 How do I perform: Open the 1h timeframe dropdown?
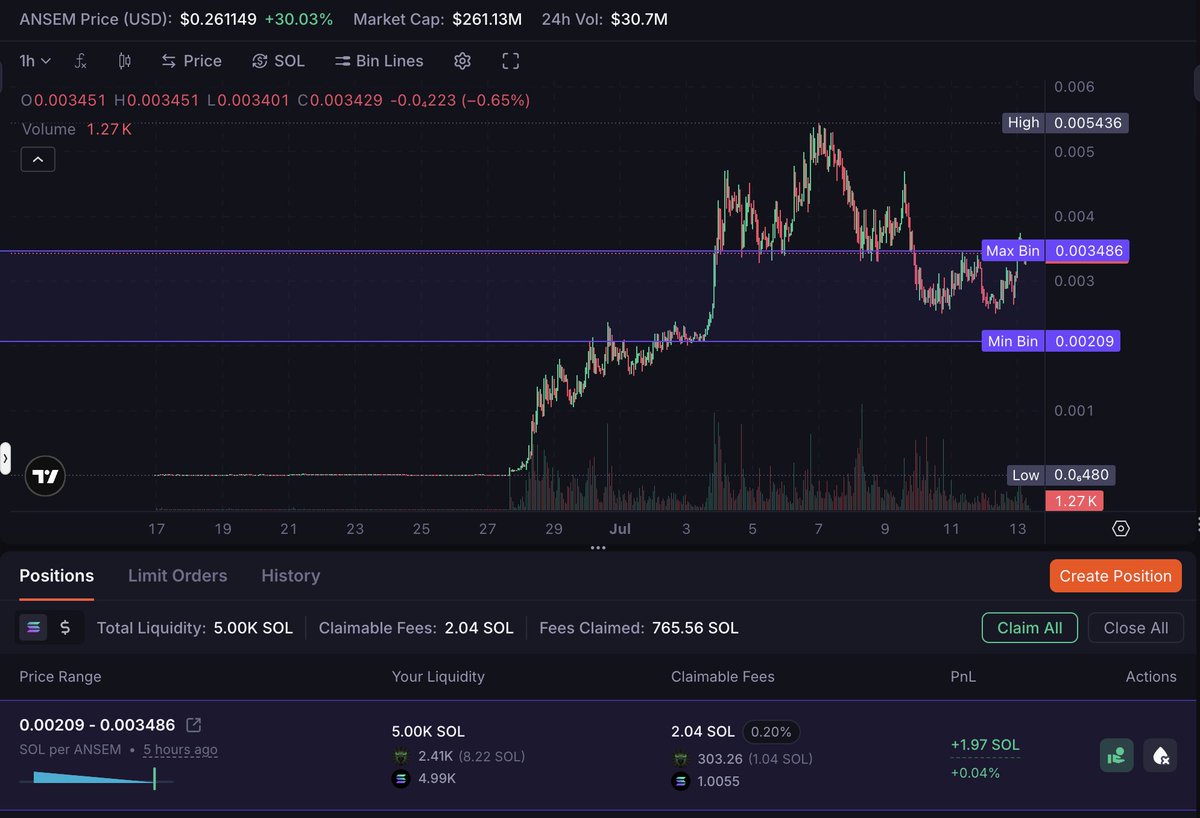click(x=35, y=61)
